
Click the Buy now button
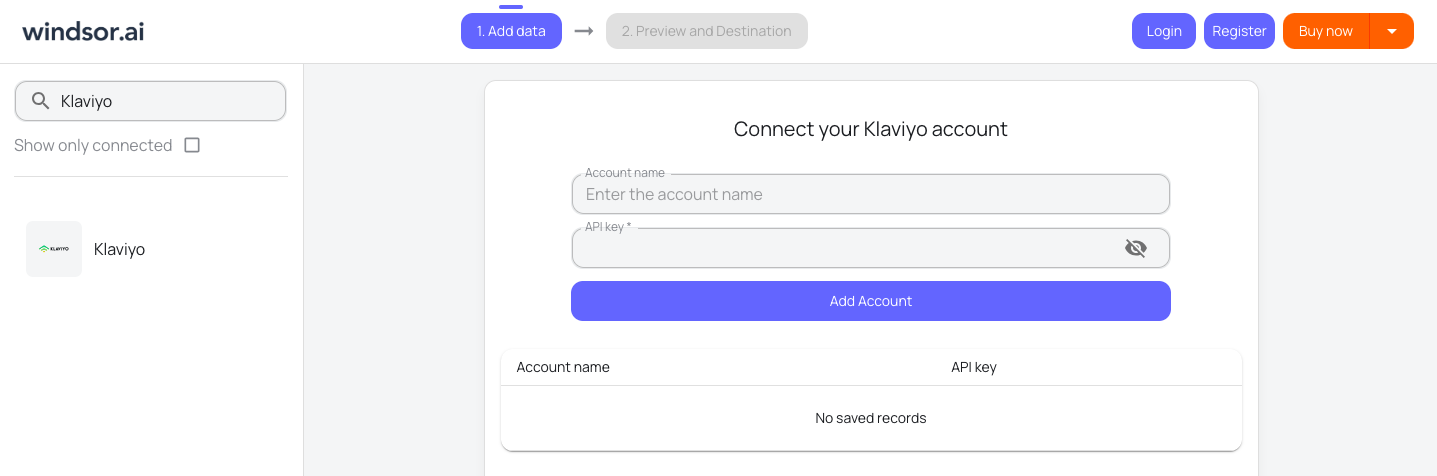[1326, 31]
